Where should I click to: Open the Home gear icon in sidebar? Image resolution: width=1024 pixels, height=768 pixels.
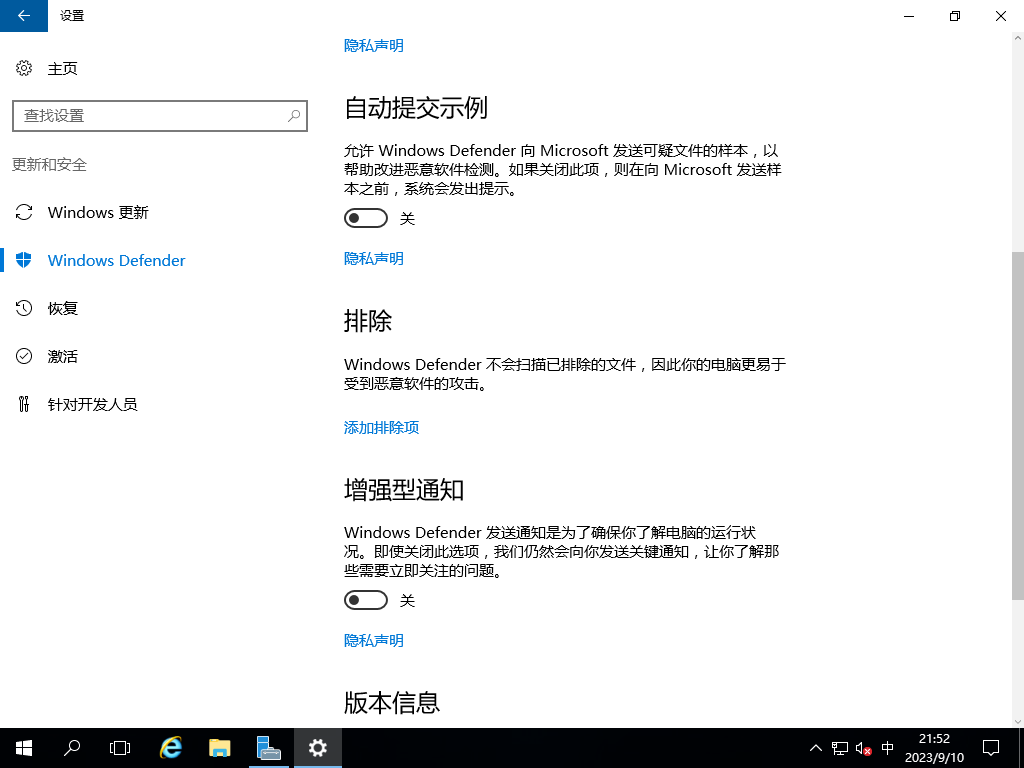pos(24,68)
